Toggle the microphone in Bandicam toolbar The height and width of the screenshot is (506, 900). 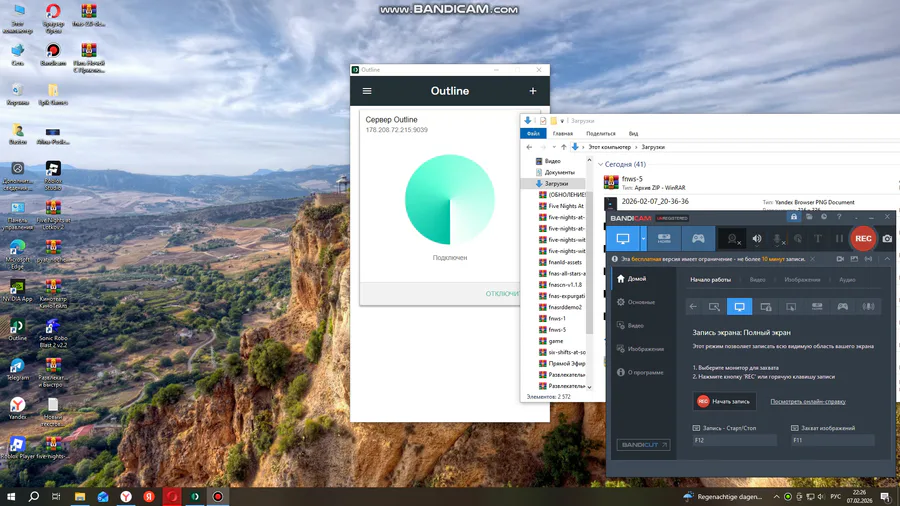(778, 239)
